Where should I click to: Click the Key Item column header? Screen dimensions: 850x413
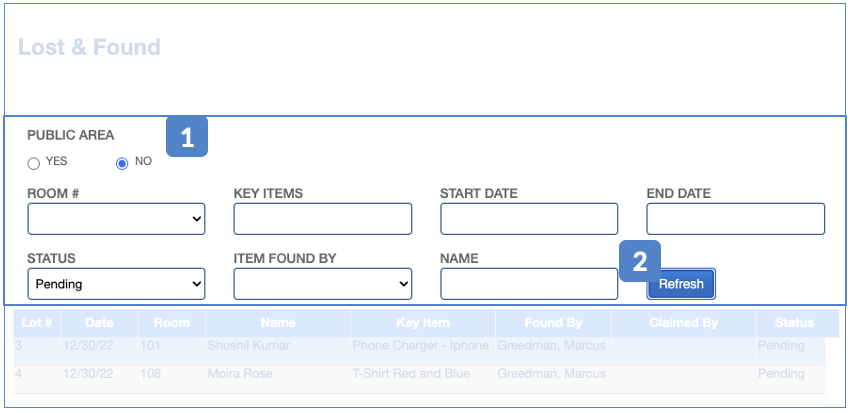tap(422, 323)
